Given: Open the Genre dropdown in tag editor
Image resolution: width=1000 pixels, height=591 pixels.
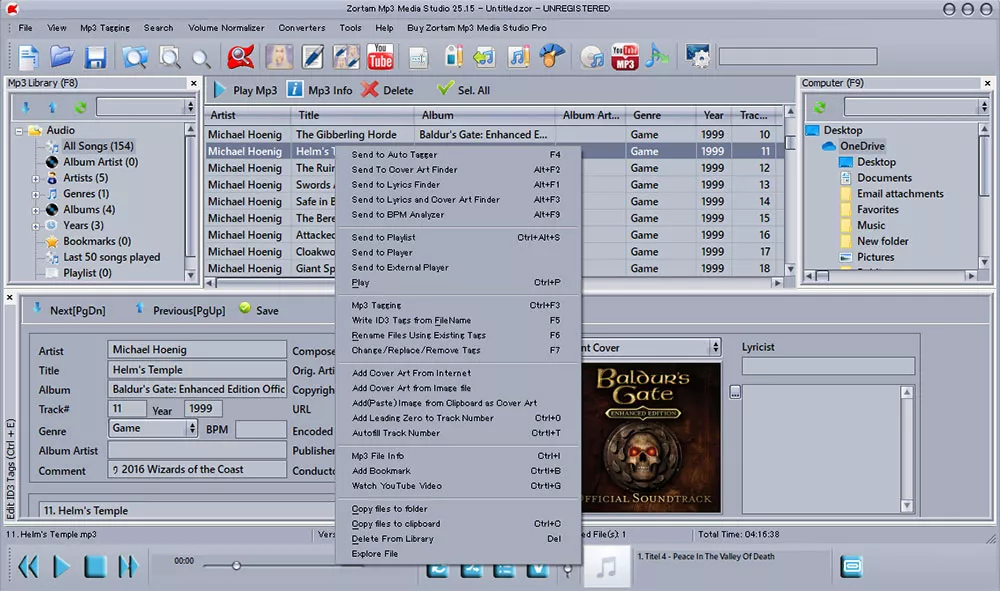Looking at the screenshot, I should [192, 428].
